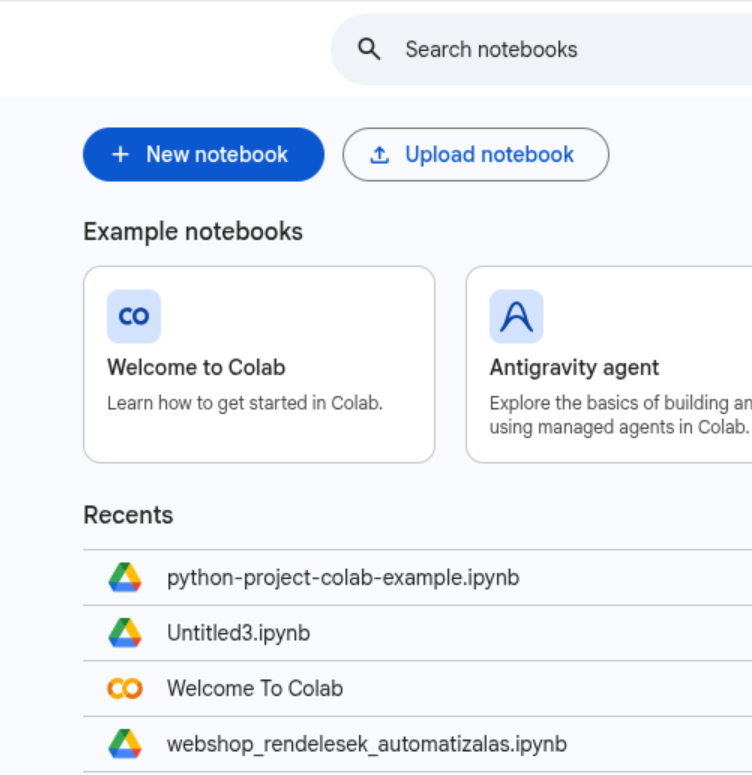Image resolution: width=752 pixels, height=775 pixels.
Task: Click the Antigravity agent card icon
Action: point(516,316)
